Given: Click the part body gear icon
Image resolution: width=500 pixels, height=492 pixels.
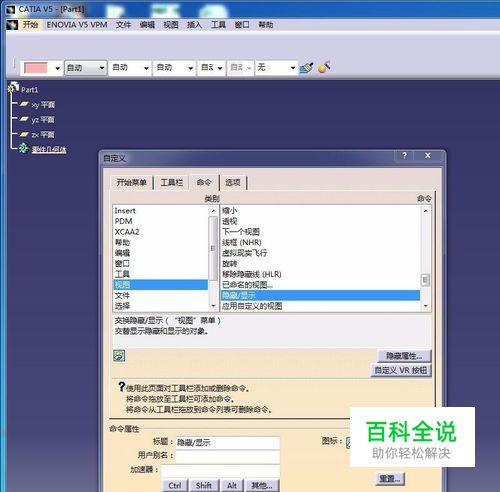Looking at the screenshot, I should point(23,148).
